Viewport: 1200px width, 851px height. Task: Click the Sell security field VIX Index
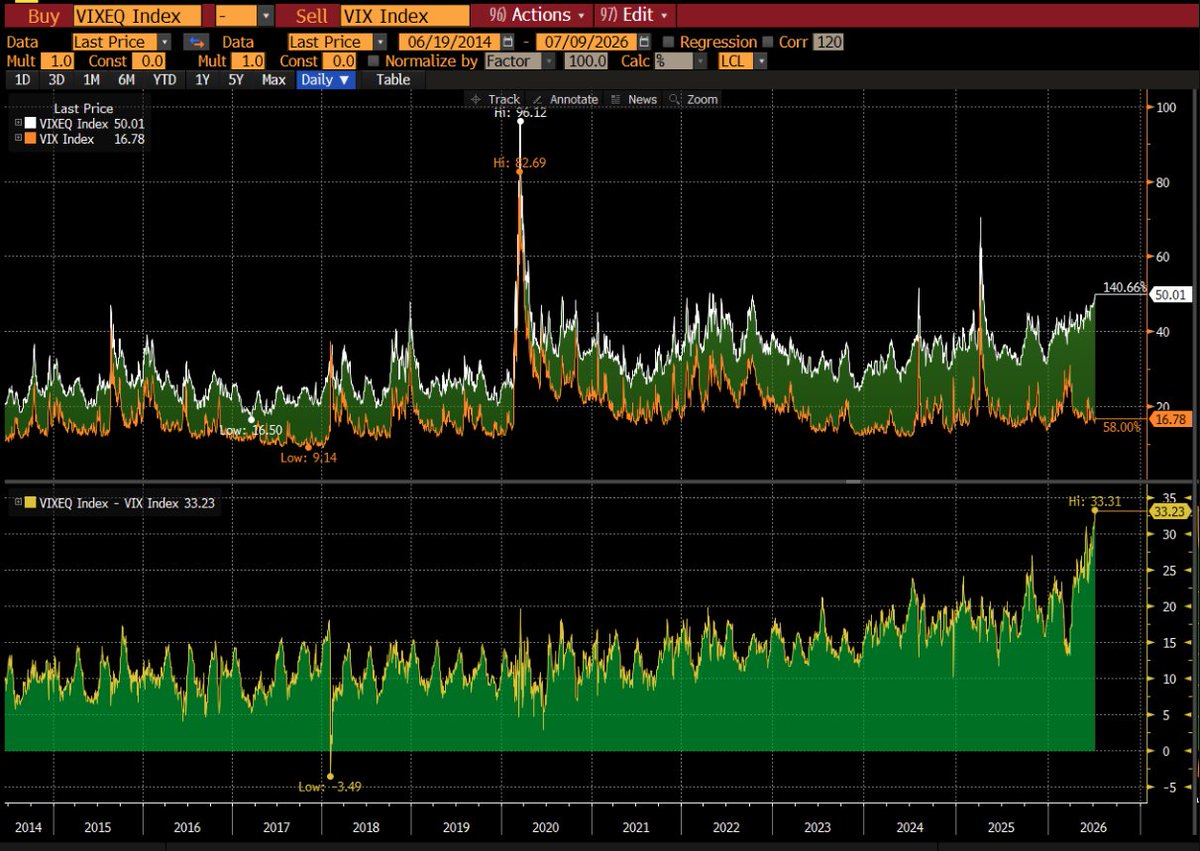pyautogui.click(x=404, y=16)
